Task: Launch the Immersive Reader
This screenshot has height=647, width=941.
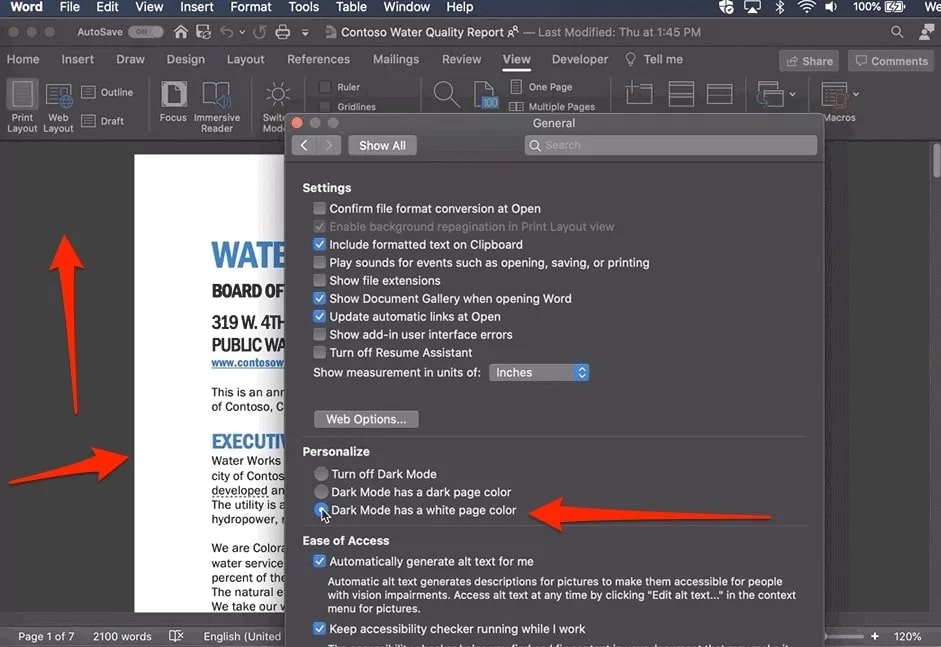Action: pyautogui.click(x=217, y=94)
